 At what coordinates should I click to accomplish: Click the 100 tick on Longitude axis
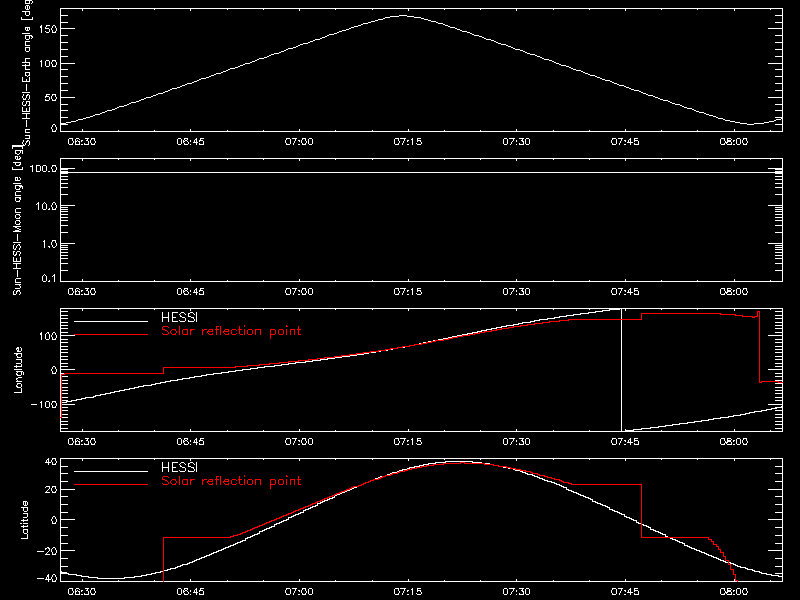[48, 336]
